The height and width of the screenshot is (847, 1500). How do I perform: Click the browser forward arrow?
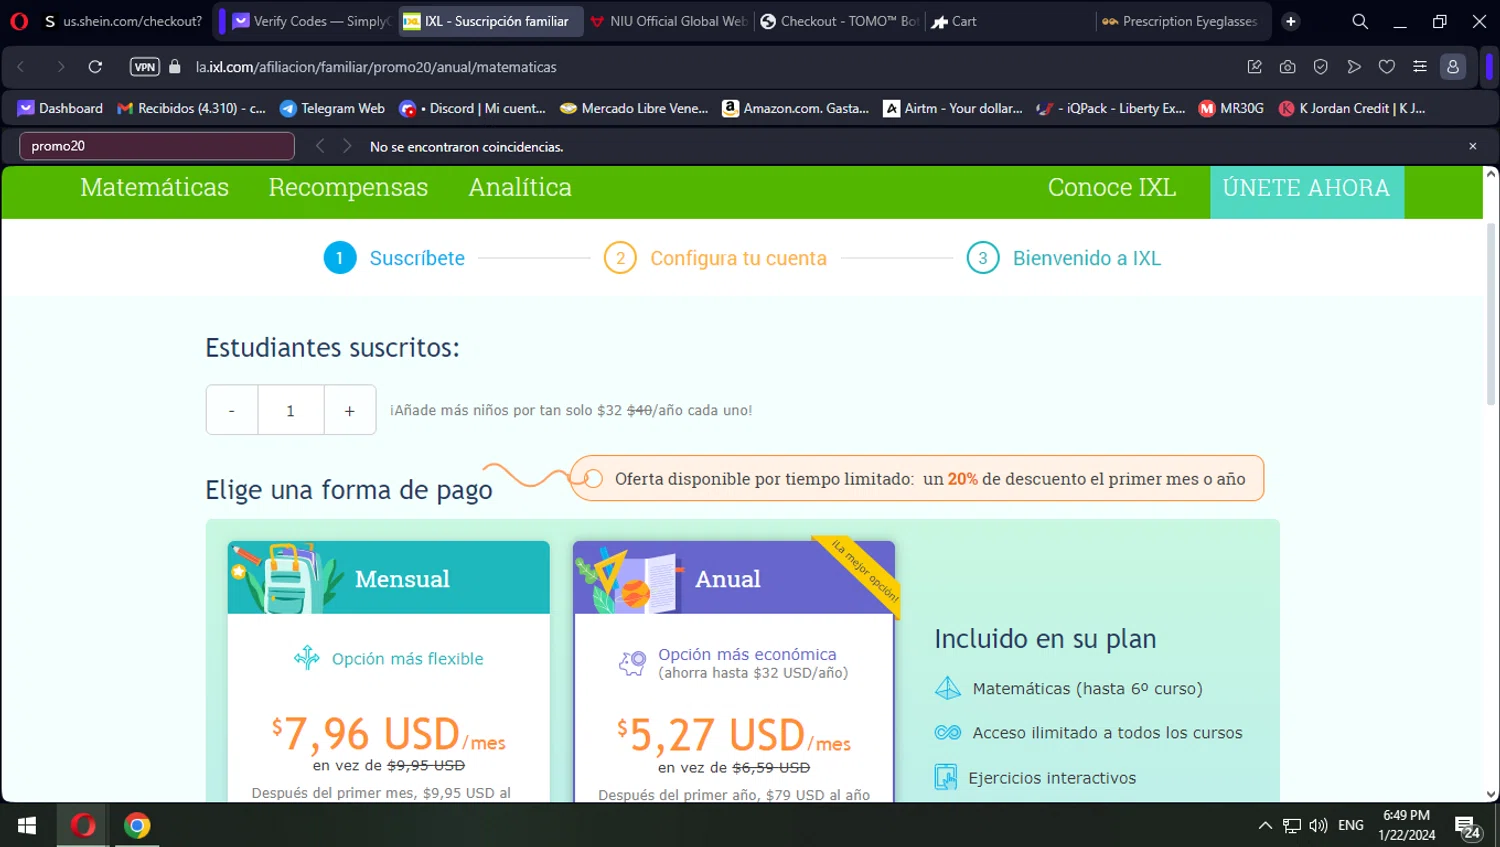pyautogui.click(x=60, y=67)
